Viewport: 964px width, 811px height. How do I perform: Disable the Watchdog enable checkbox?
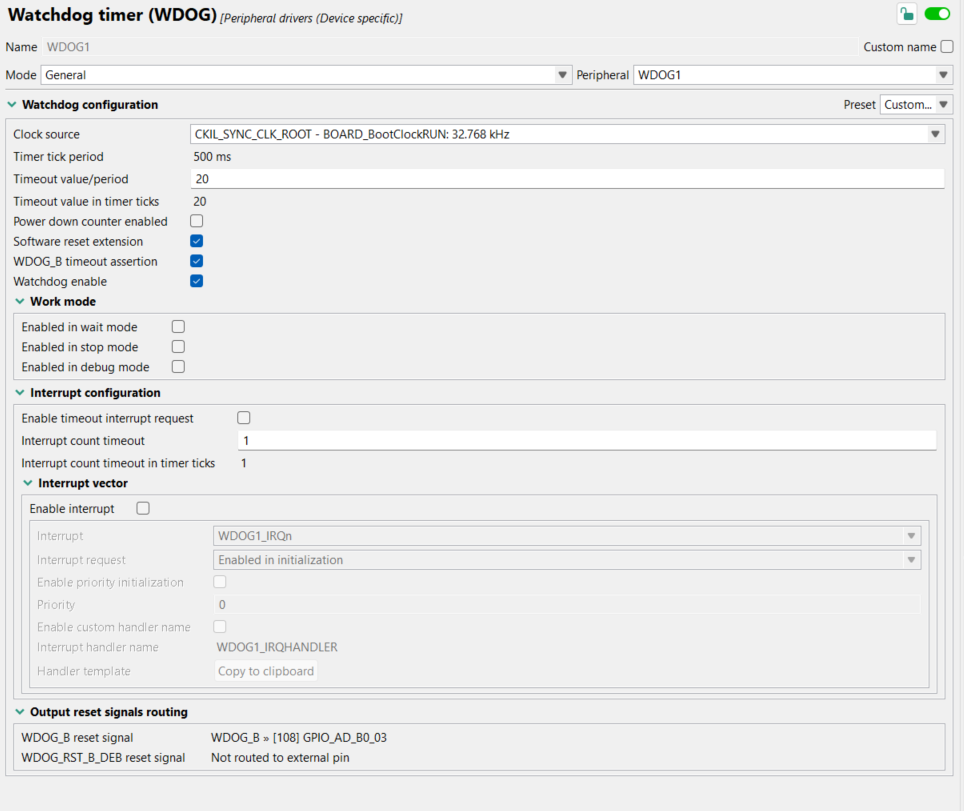point(196,281)
